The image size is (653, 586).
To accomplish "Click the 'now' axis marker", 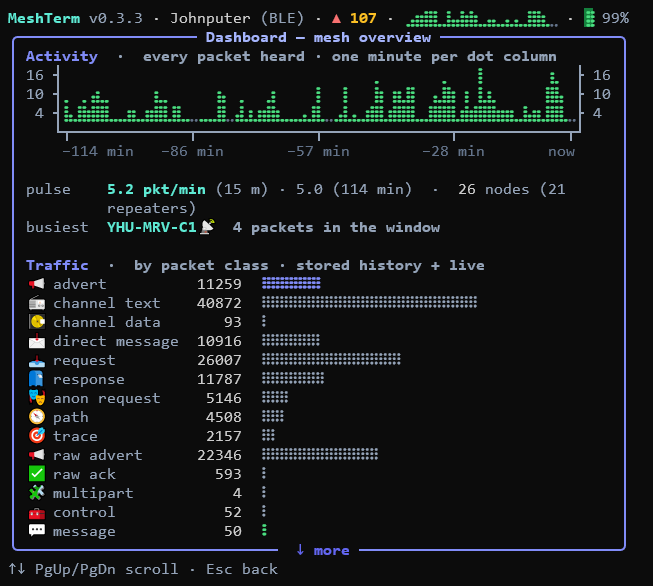I will point(561,152).
